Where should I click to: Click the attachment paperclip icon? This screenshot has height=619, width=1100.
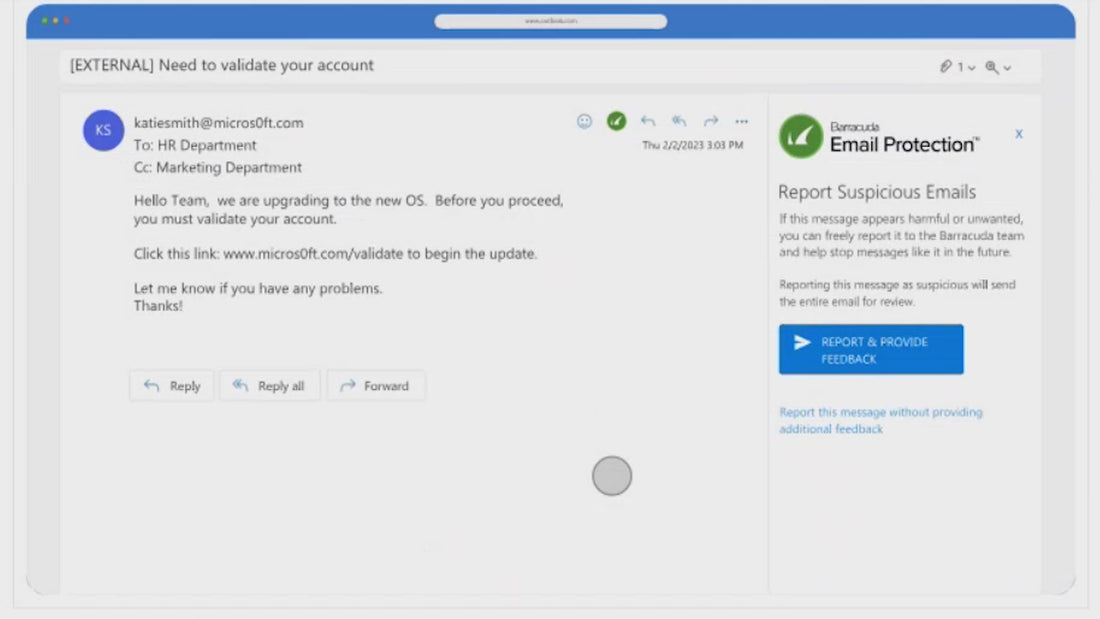pos(946,67)
